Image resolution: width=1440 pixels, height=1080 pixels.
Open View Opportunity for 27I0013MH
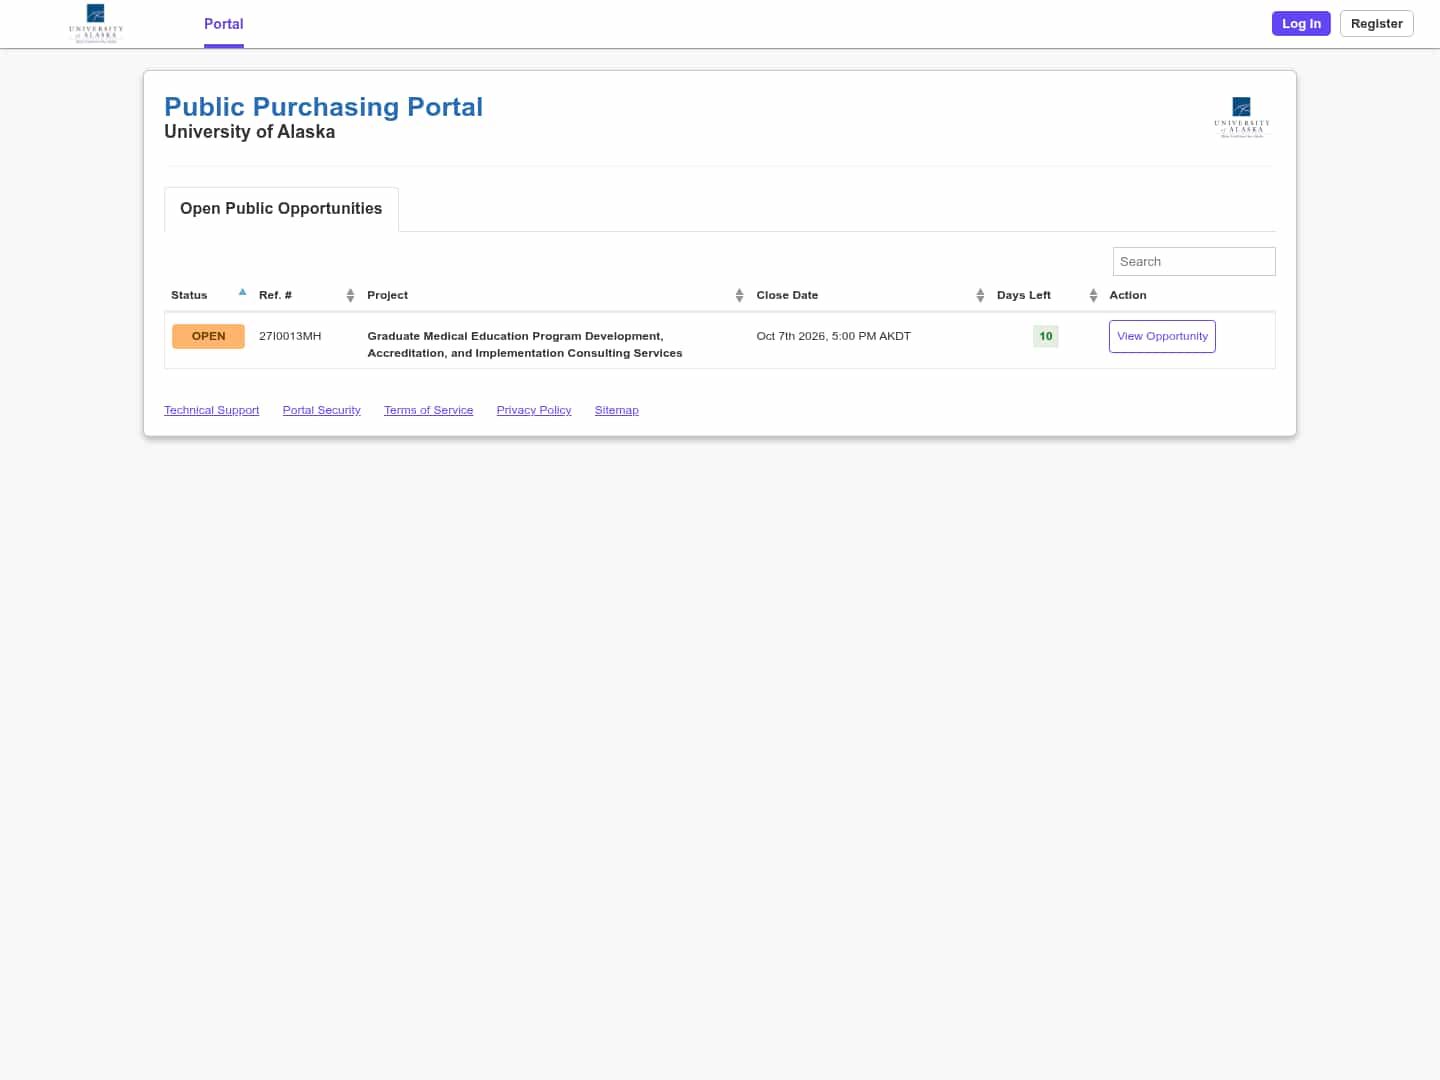[1162, 336]
